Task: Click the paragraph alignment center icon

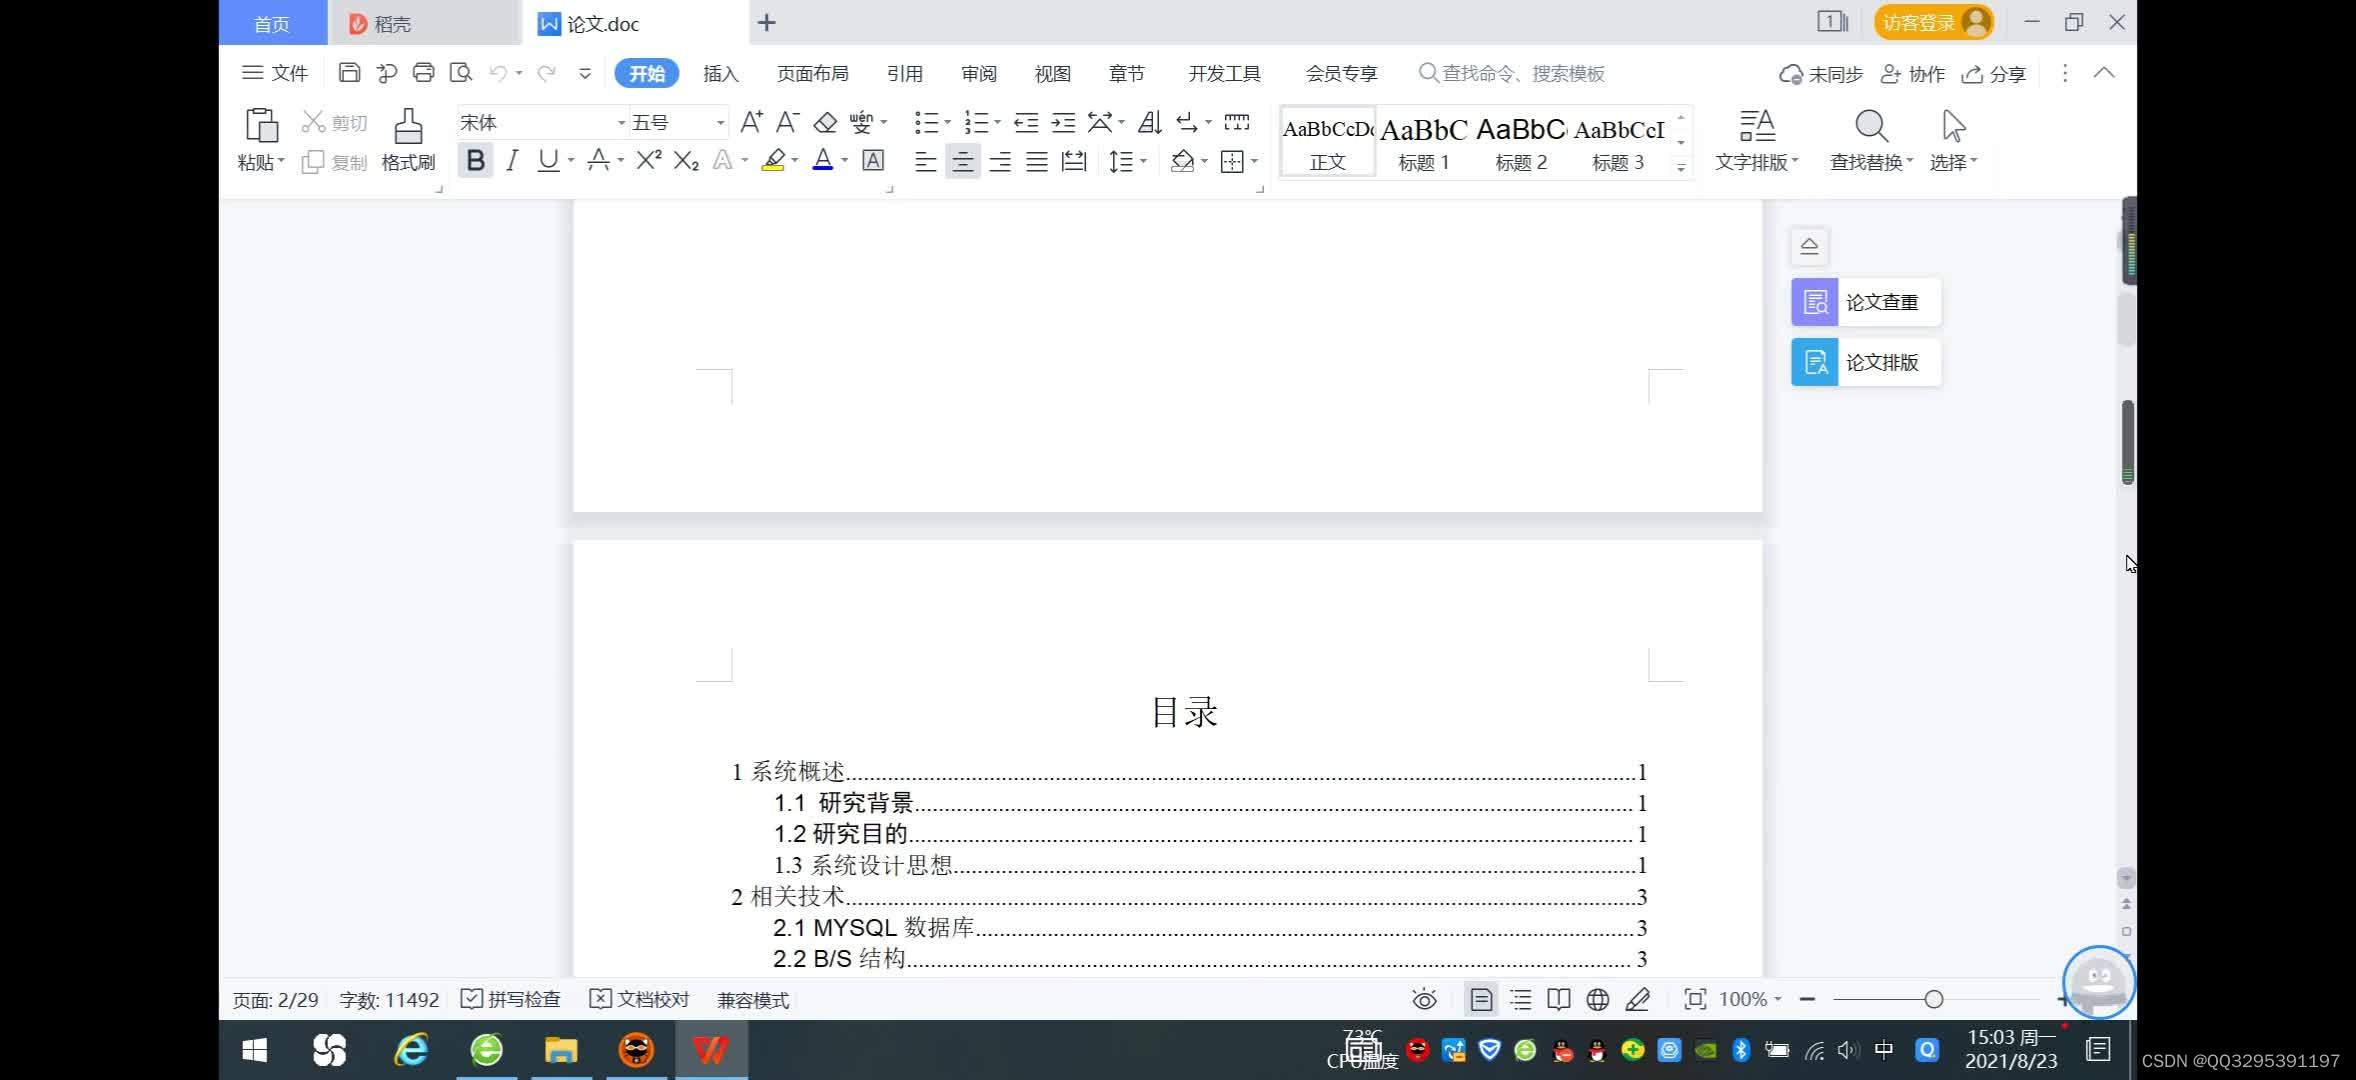Action: point(962,161)
